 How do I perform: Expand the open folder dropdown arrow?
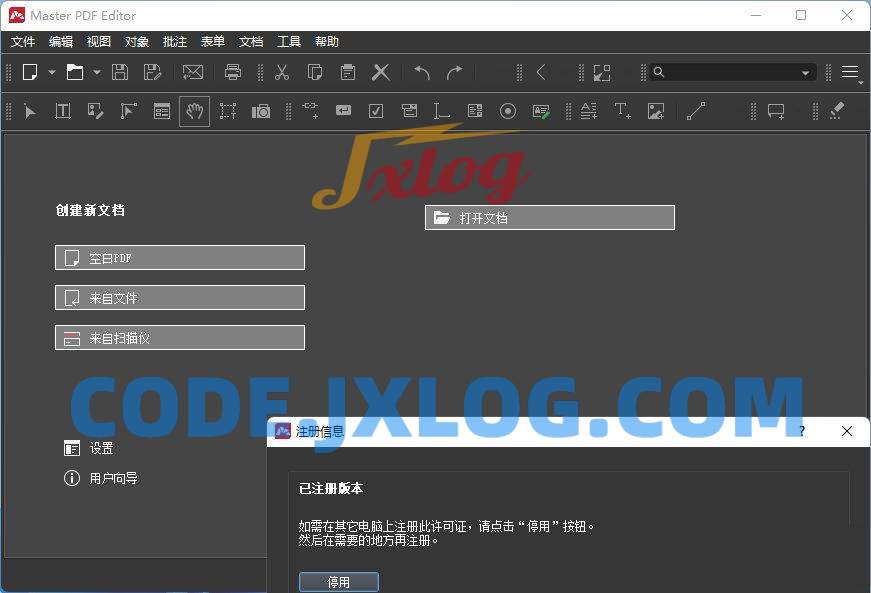[97, 72]
